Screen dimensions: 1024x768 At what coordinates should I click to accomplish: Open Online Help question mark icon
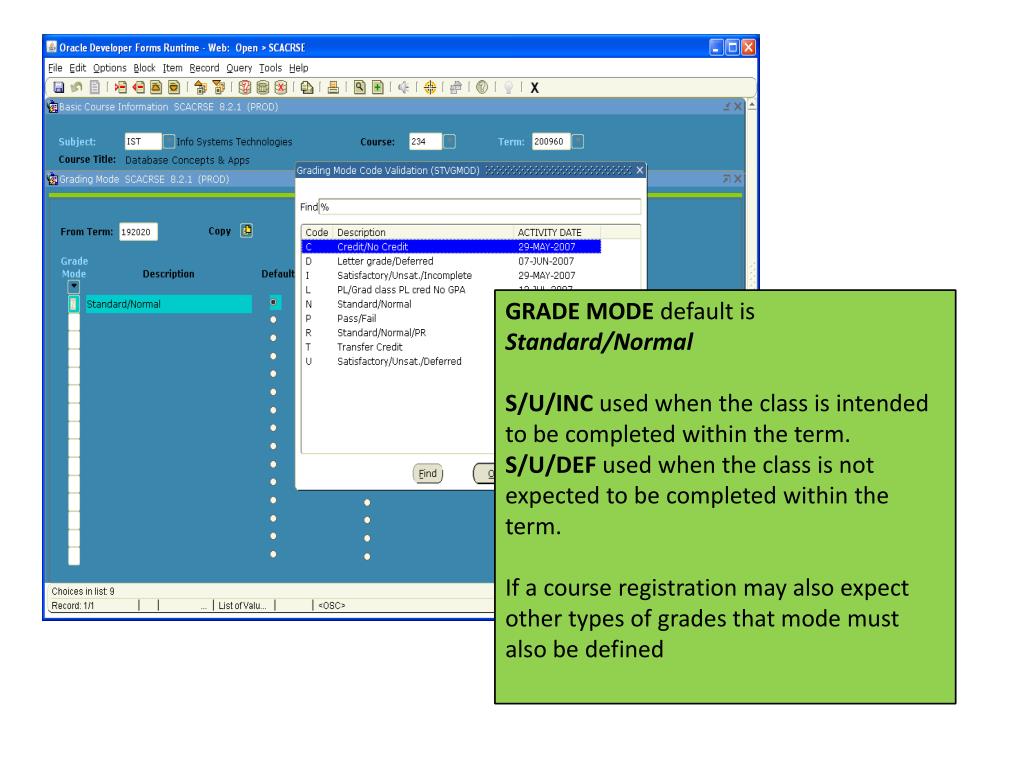482,87
